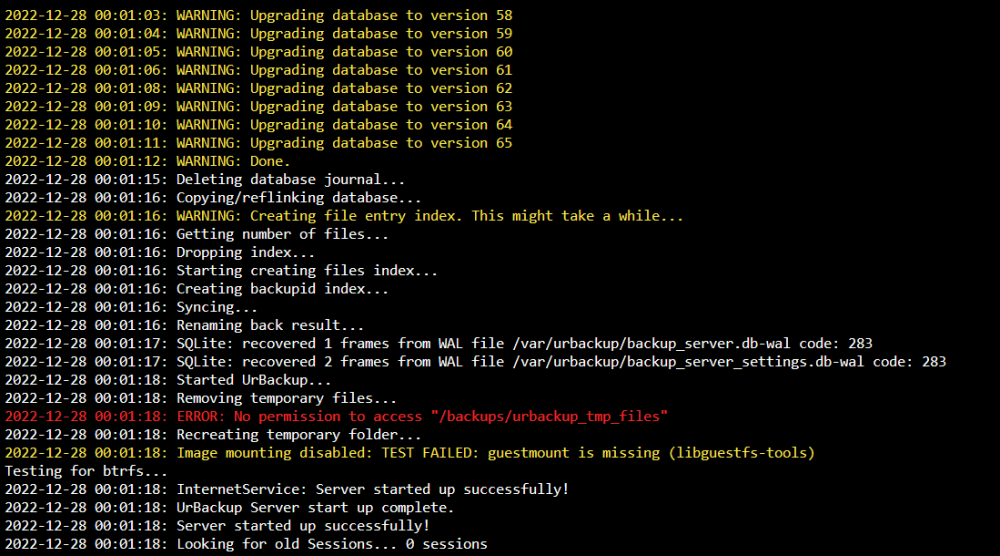Viewport: 1000px width, 556px height.
Task: Click the 'Removing temporary files...' line
Action: [201, 398]
